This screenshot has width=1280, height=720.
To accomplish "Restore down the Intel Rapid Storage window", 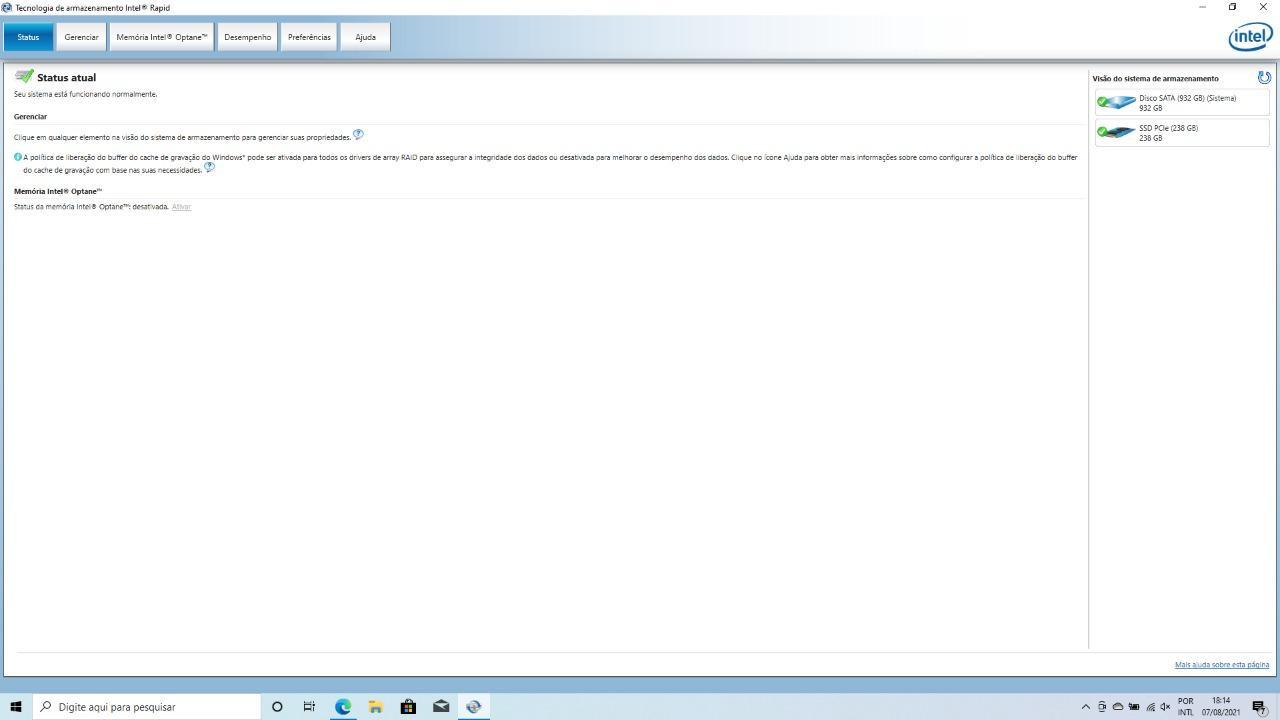I will click(1232, 7).
